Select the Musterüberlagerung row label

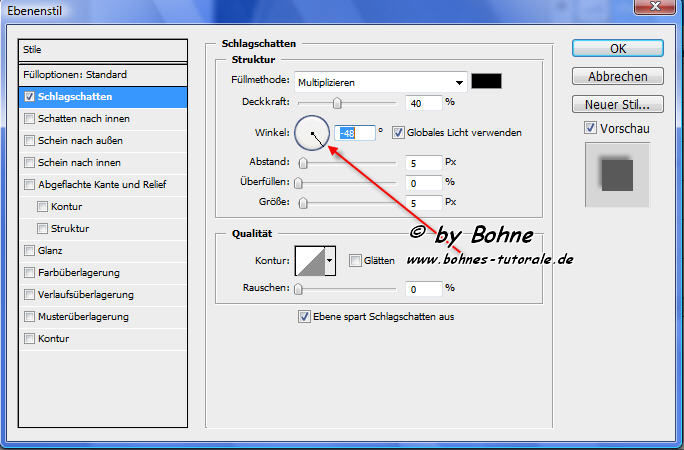pyautogui.click(x=83, y=317)
